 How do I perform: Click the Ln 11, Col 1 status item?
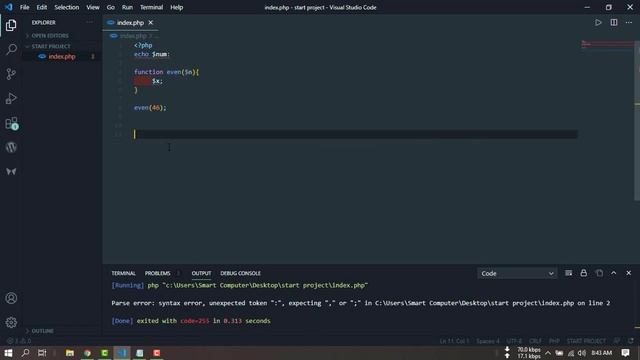pos(454,341)
